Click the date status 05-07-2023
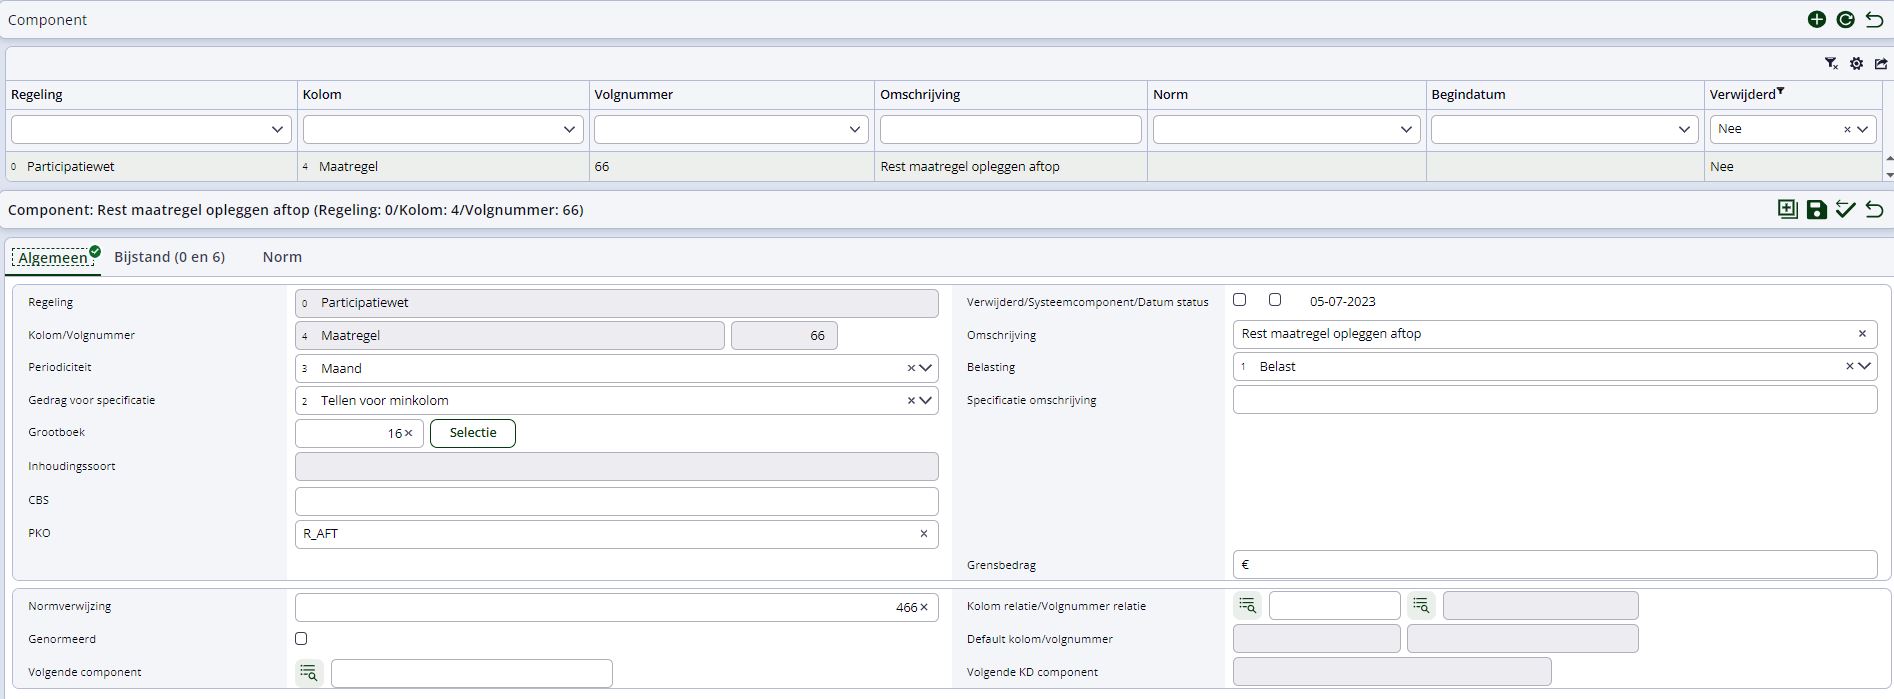This screenshot has width=1894, height=699. tap(1342, 301)
